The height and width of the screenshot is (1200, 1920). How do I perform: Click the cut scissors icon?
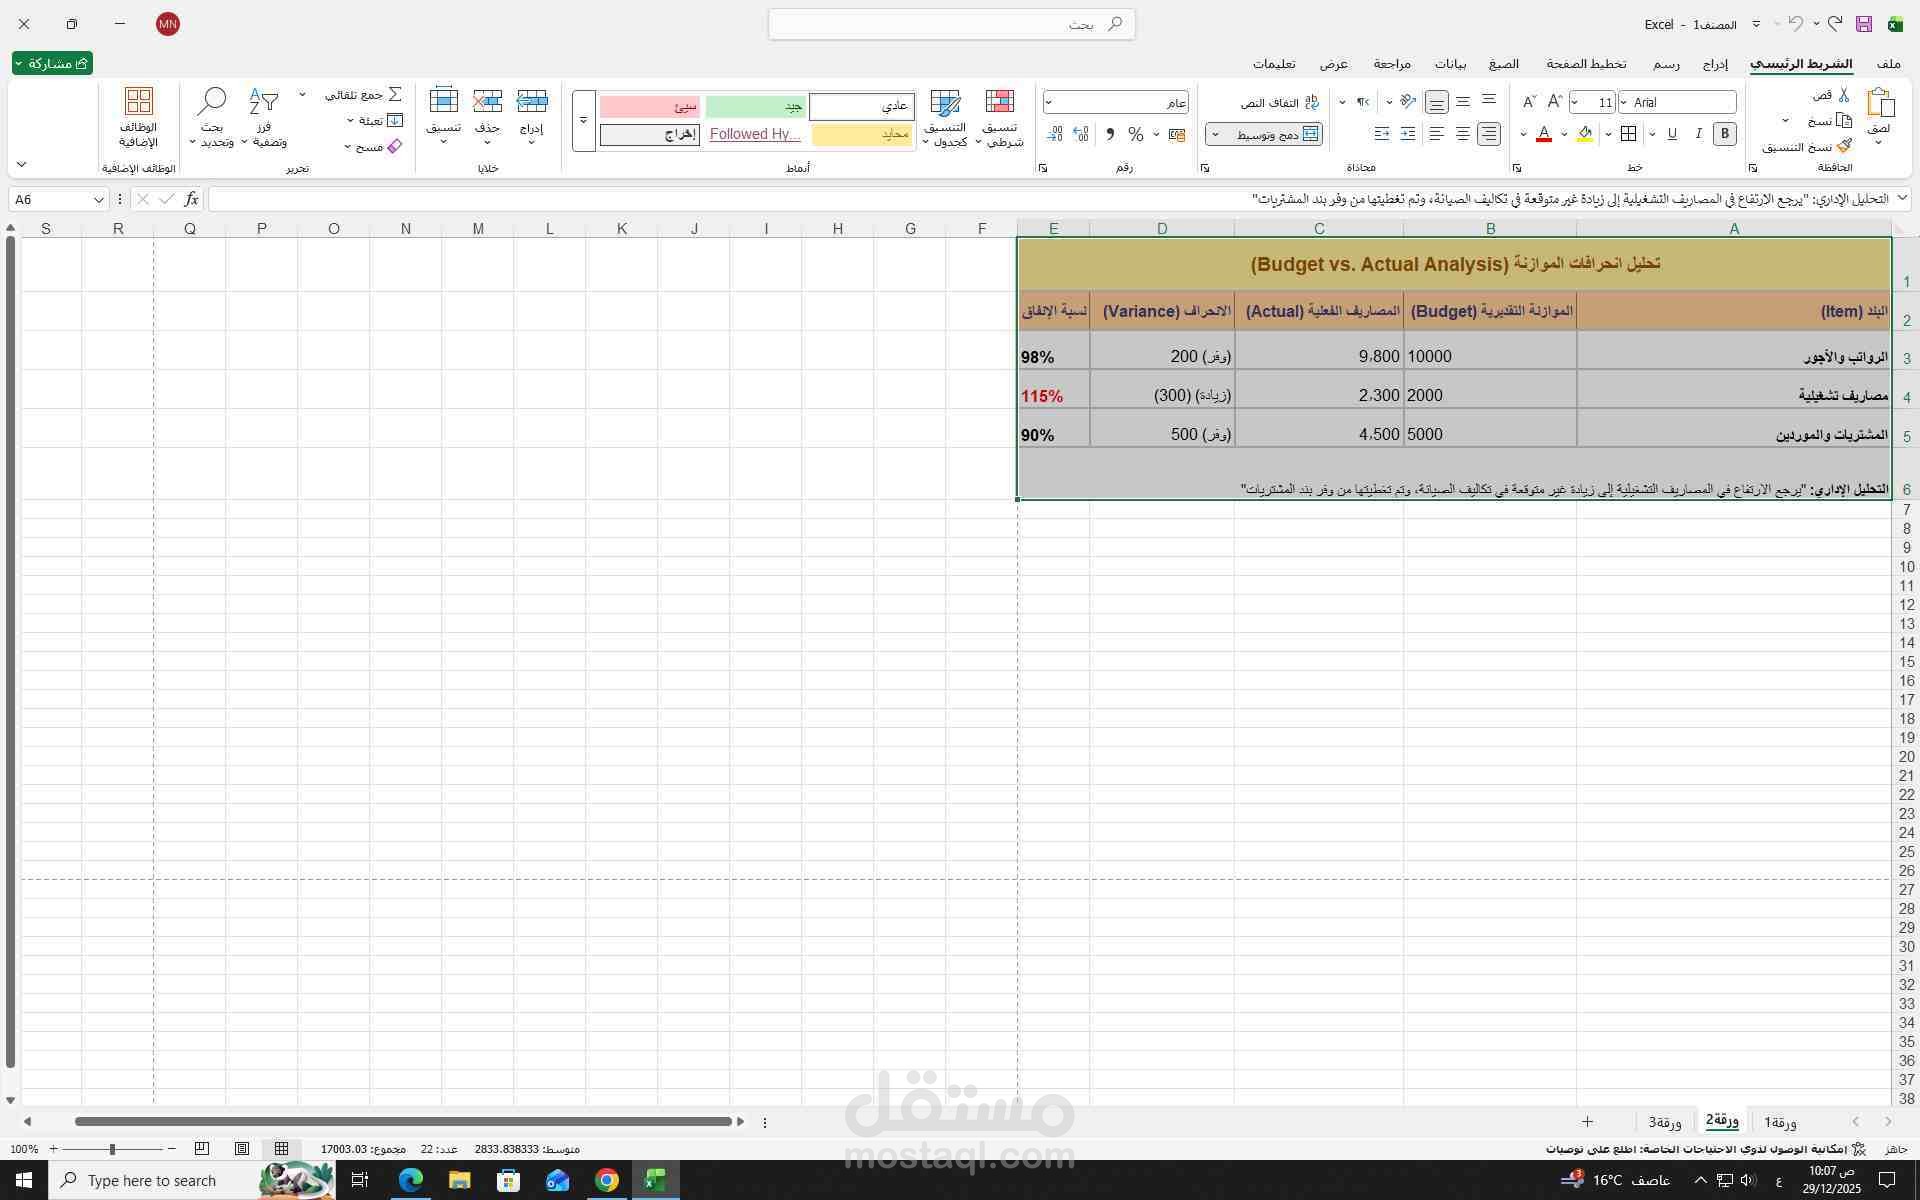[x=1844, y=95]
